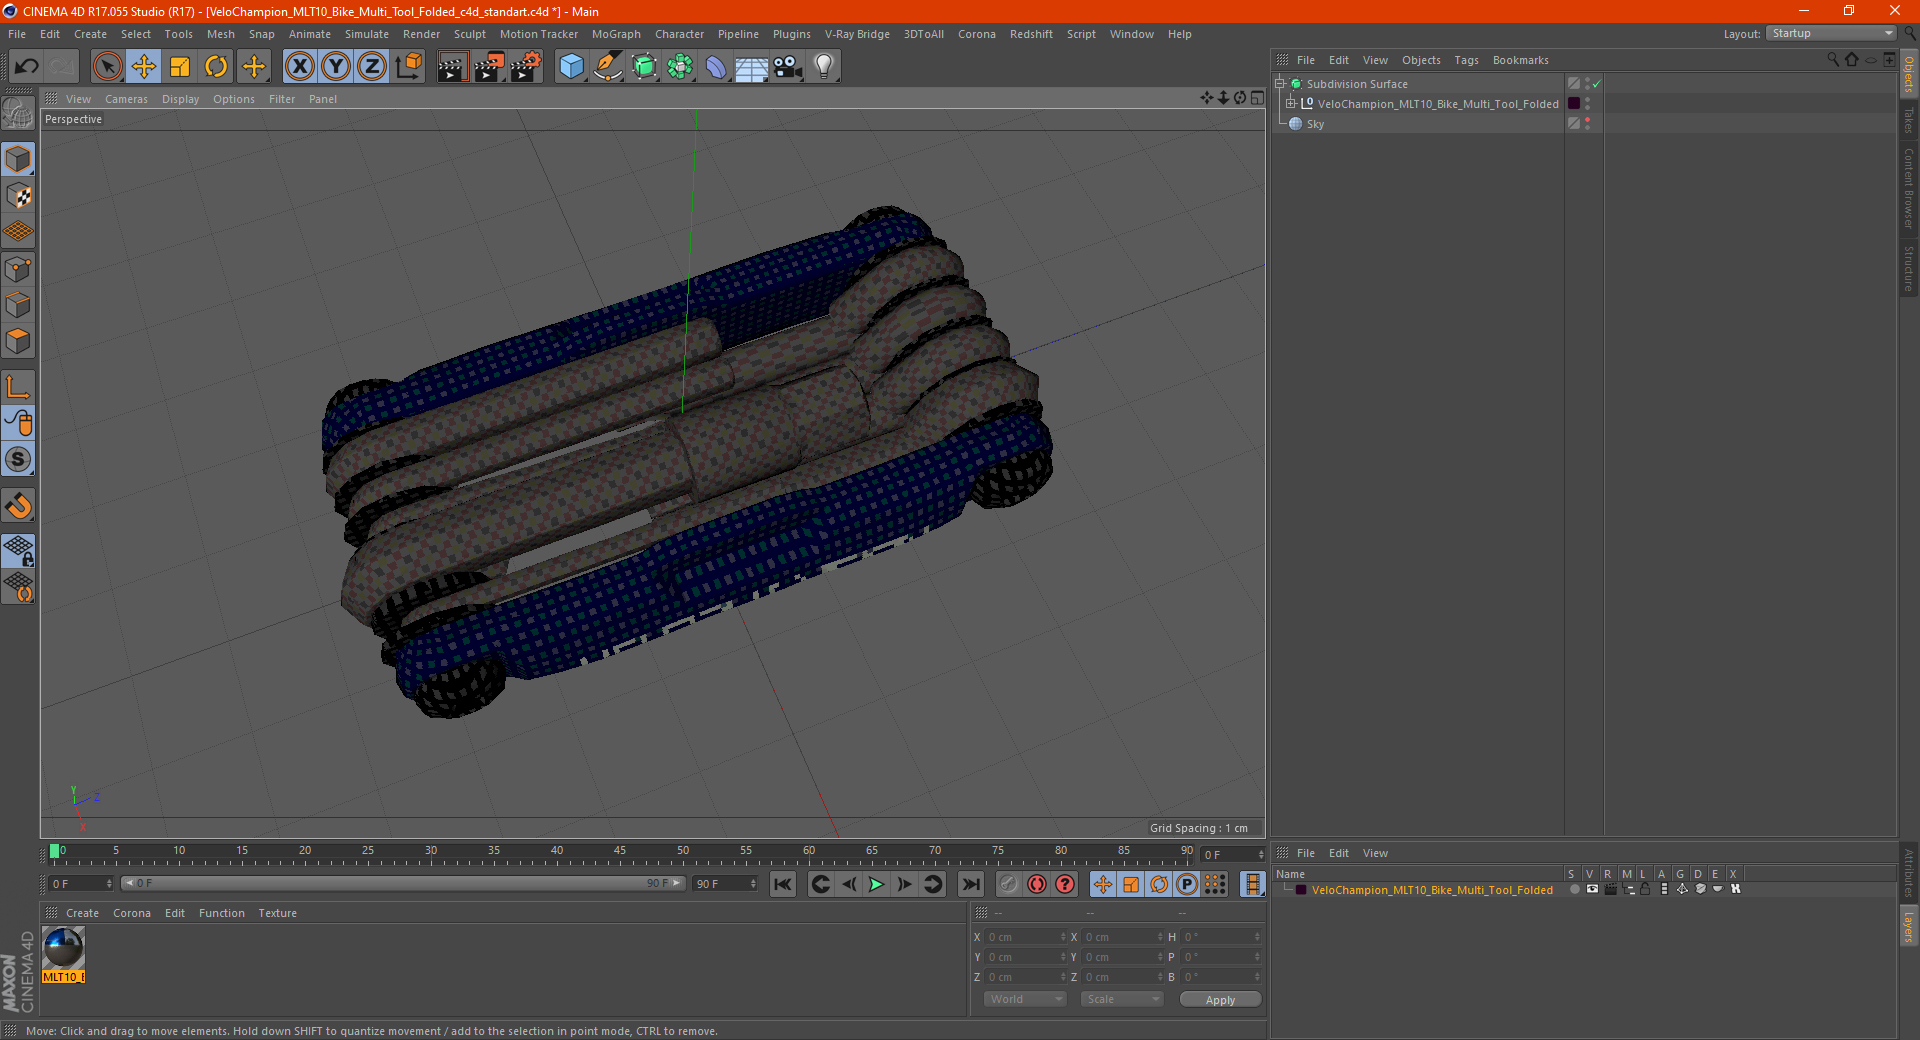
Task: Select the Rotate tool
Action: coord(216,67)
